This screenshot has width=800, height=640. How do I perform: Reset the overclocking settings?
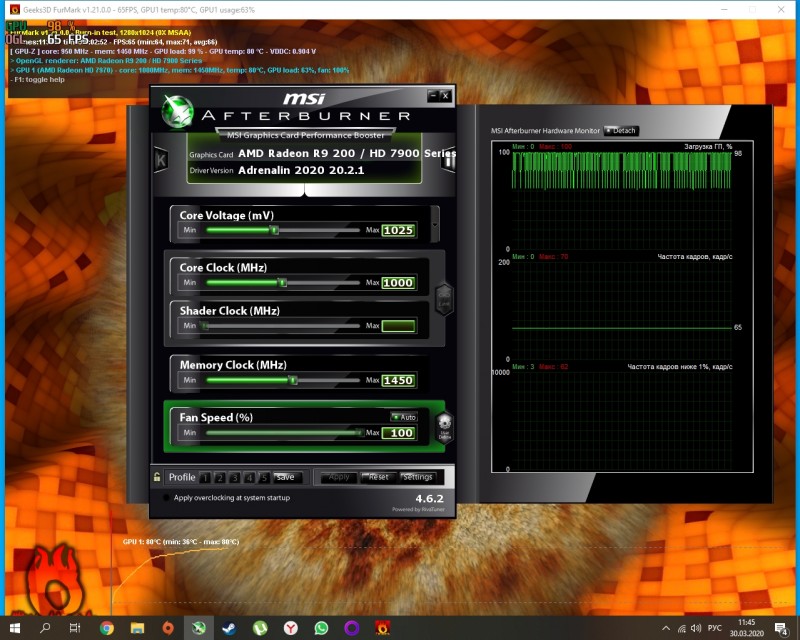pos(378,477)
